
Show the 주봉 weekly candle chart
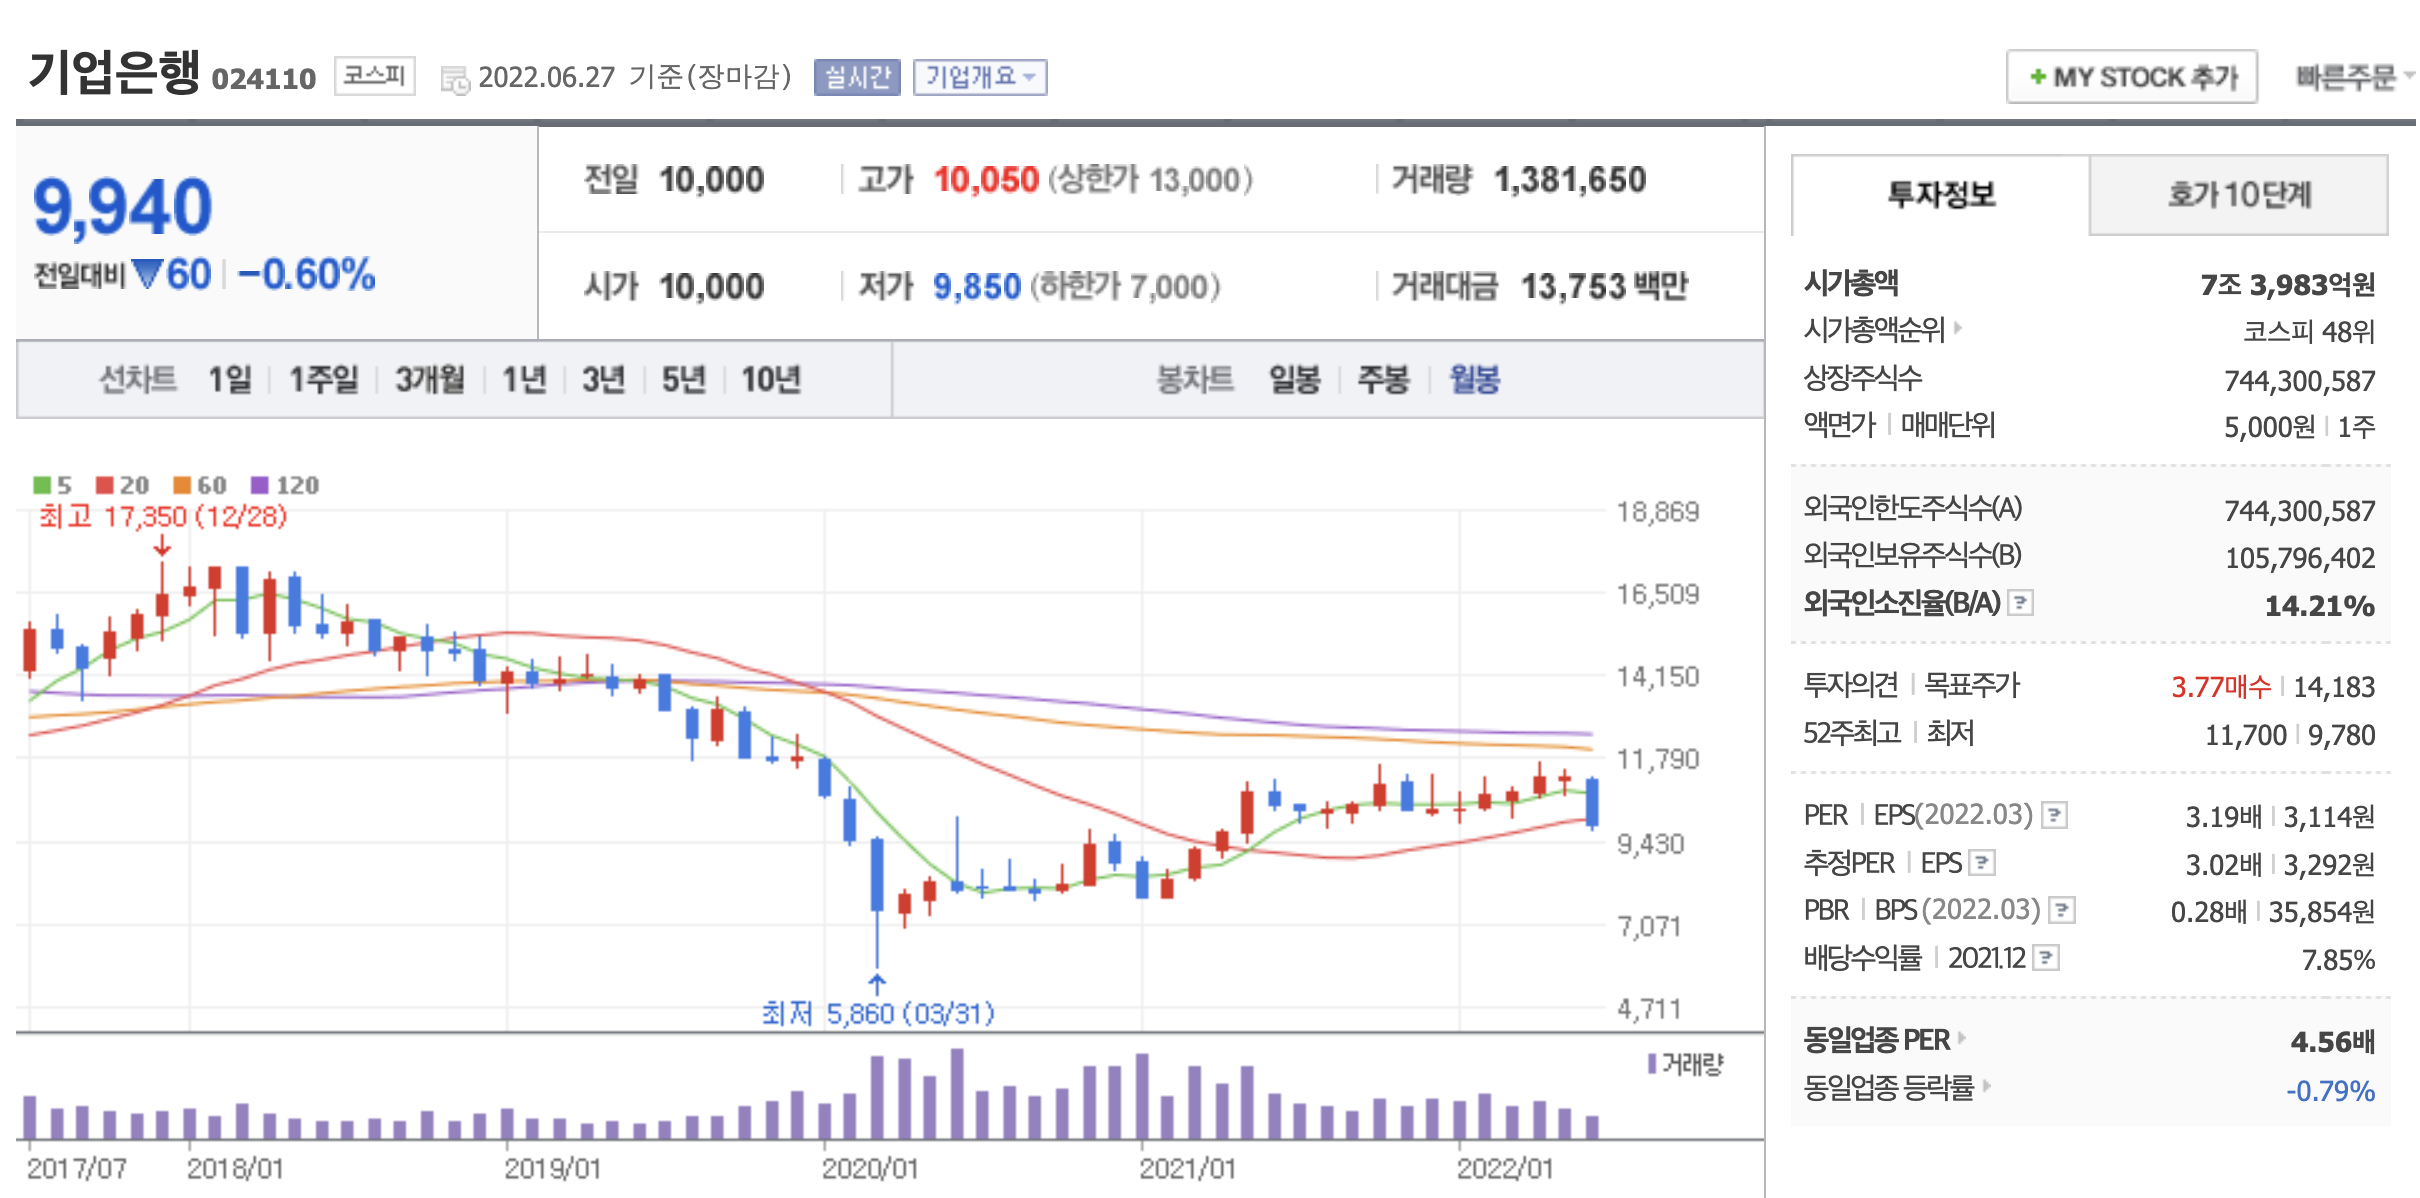click(1384, 380)
